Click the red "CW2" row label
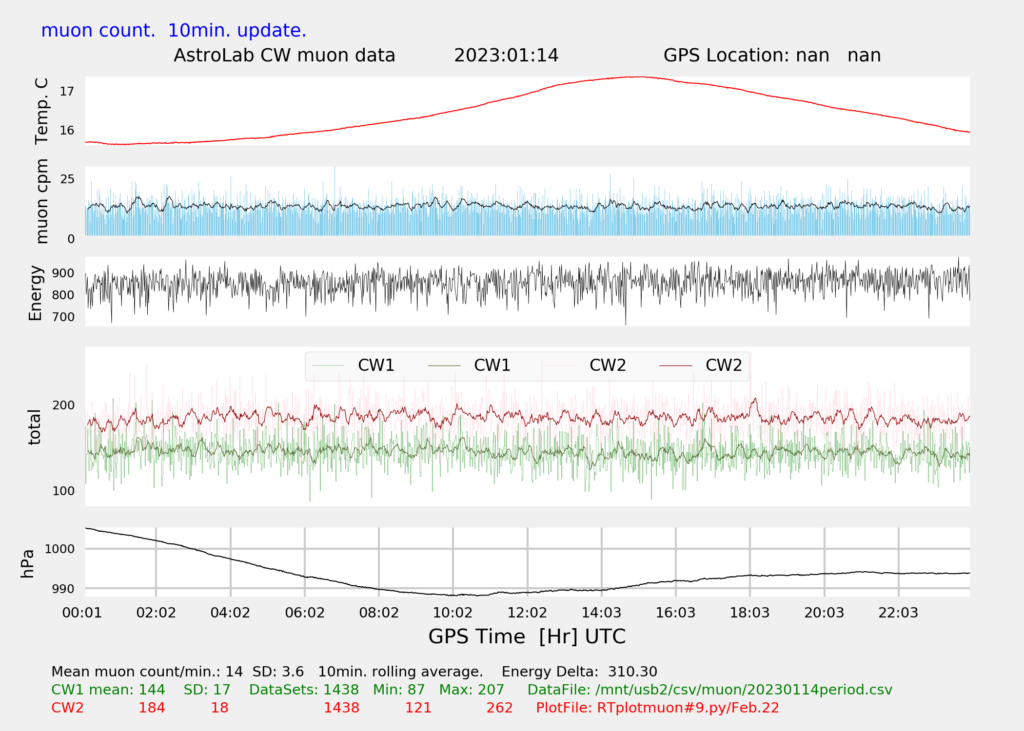The height and width of the screenshot is (731, 1024). (x=67, y=708)
